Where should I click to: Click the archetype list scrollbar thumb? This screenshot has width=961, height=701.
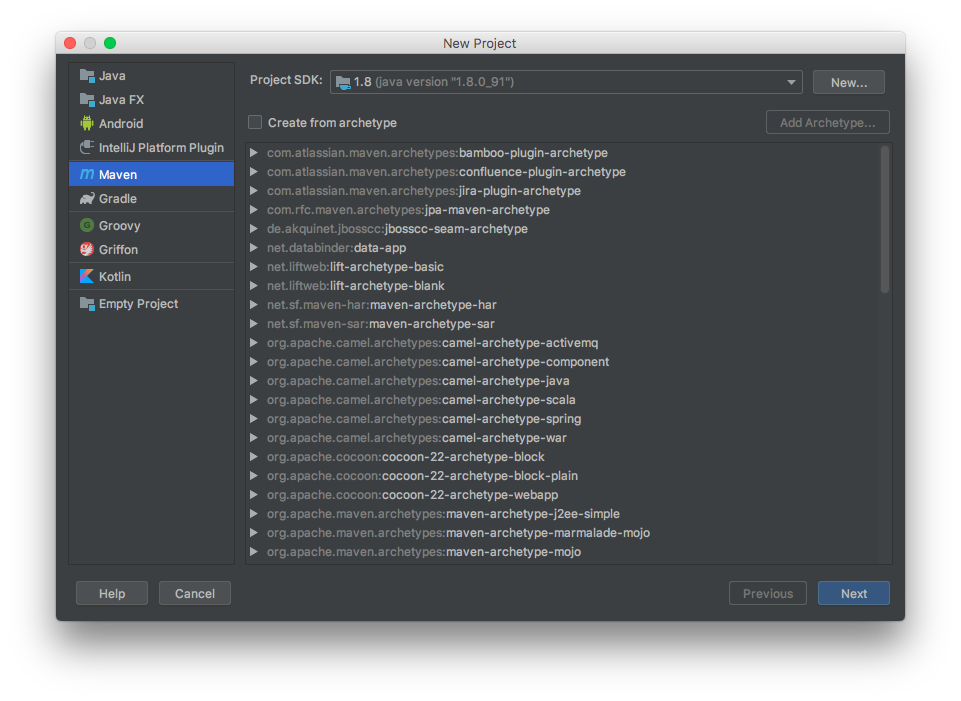click(884, 219)
